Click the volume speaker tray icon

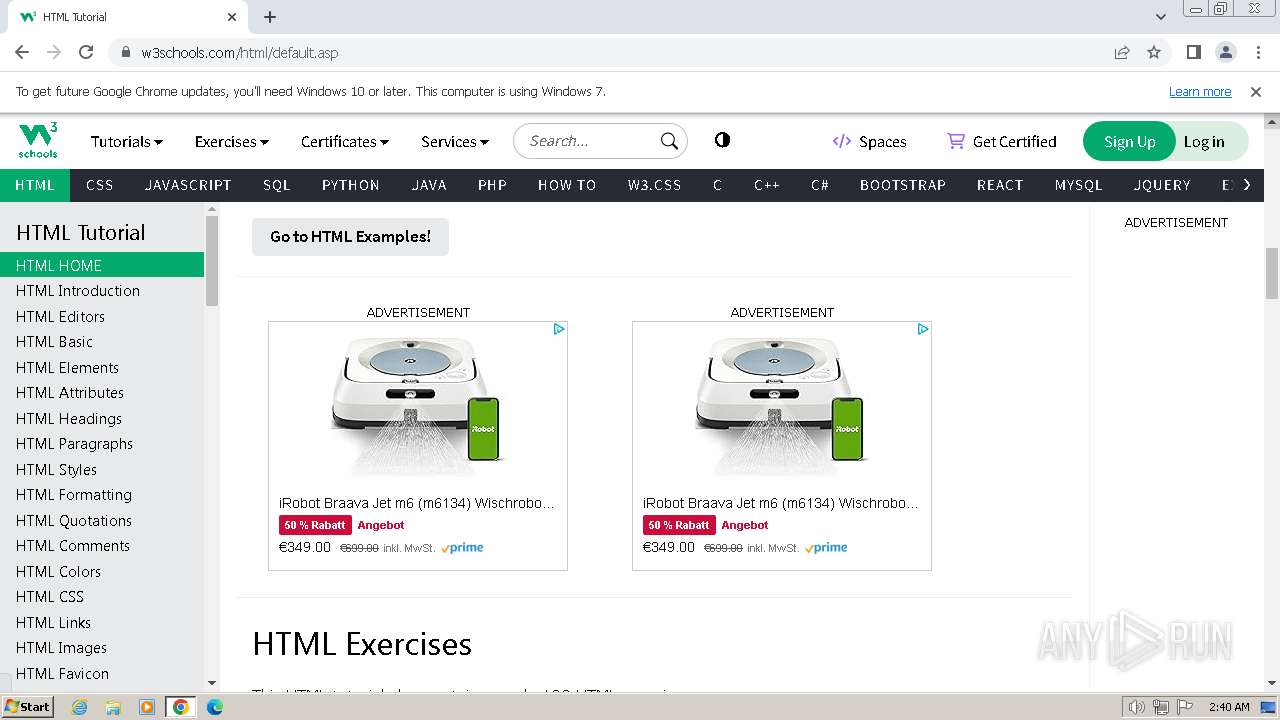(x=1136, y=707)
